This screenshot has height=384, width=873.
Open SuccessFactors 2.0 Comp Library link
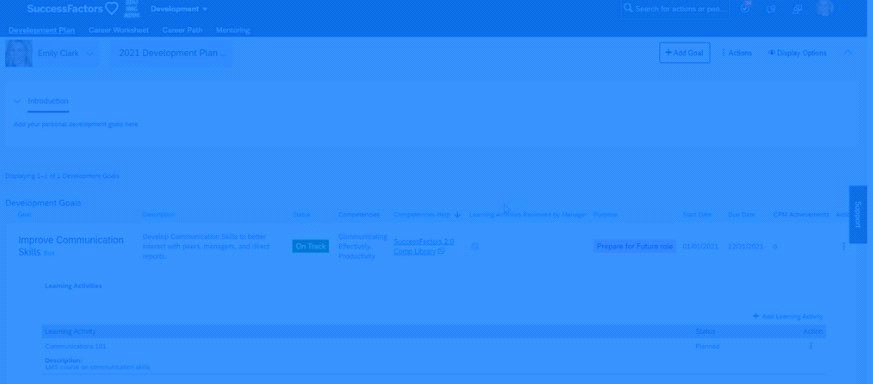pos(424,247)
